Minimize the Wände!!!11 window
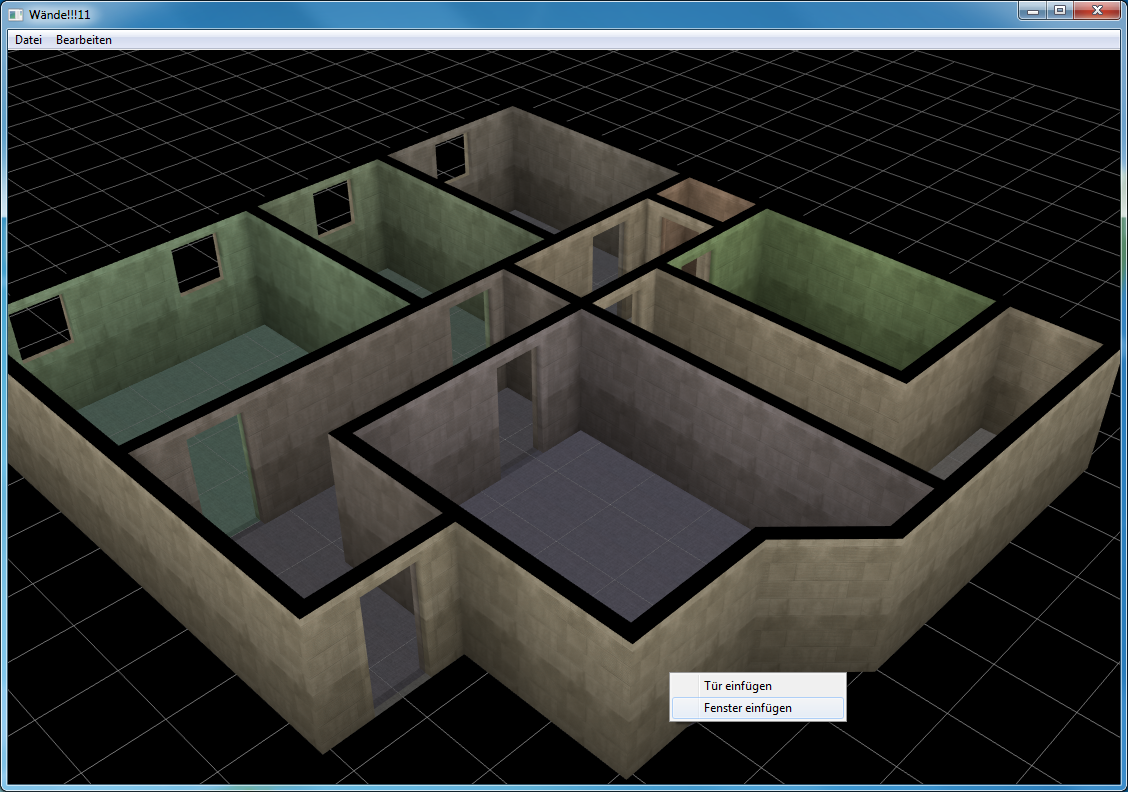 [x=1035, y=10]
